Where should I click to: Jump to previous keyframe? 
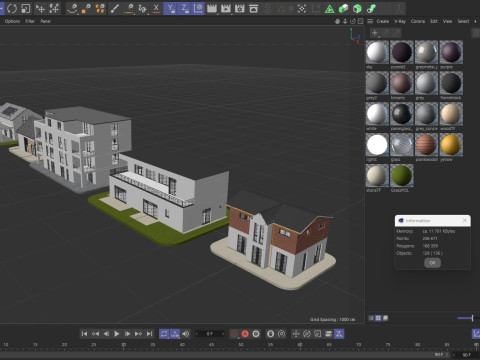[95, 334]
